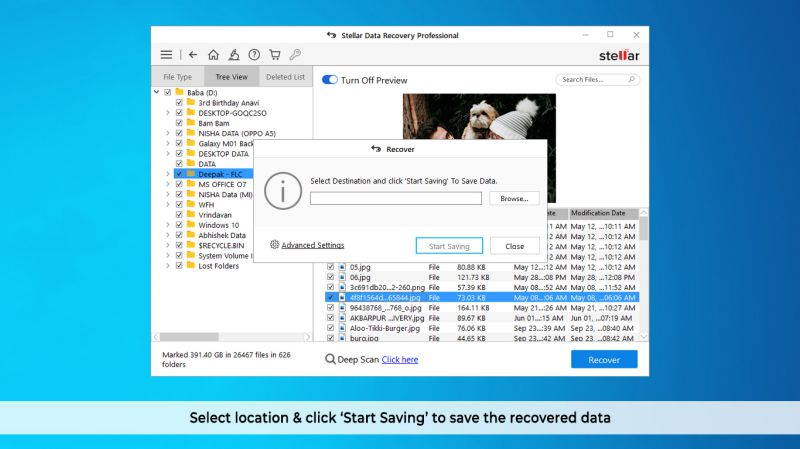The width and height of the screenshot is (800, 449).
Task: Uncheck the Baba (D:) checkbox
Action: click(x=167, y=92)
